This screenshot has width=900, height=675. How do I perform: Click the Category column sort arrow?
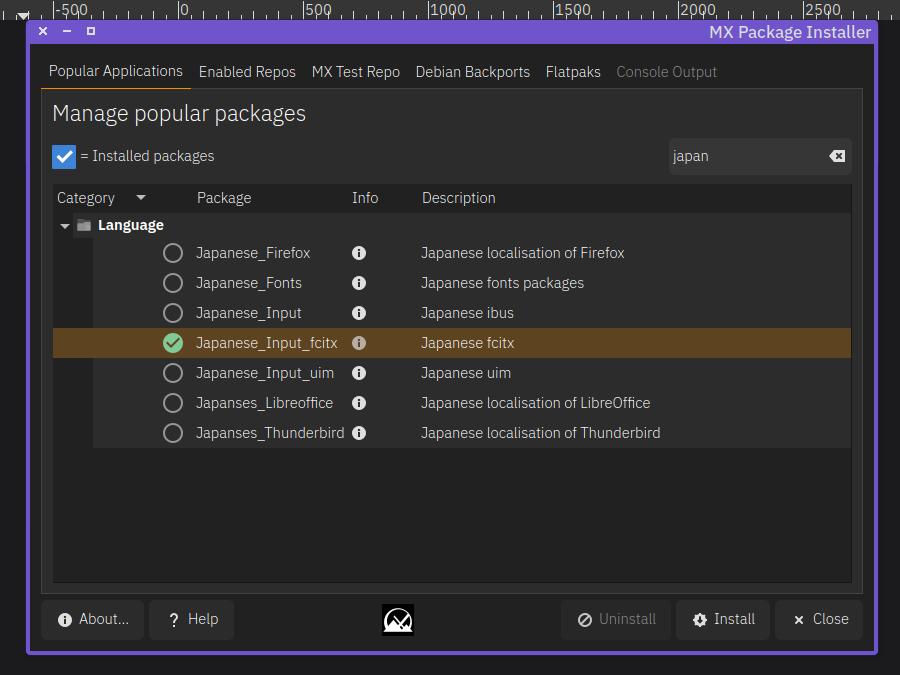pyautogui.click(x=141, y=197)
